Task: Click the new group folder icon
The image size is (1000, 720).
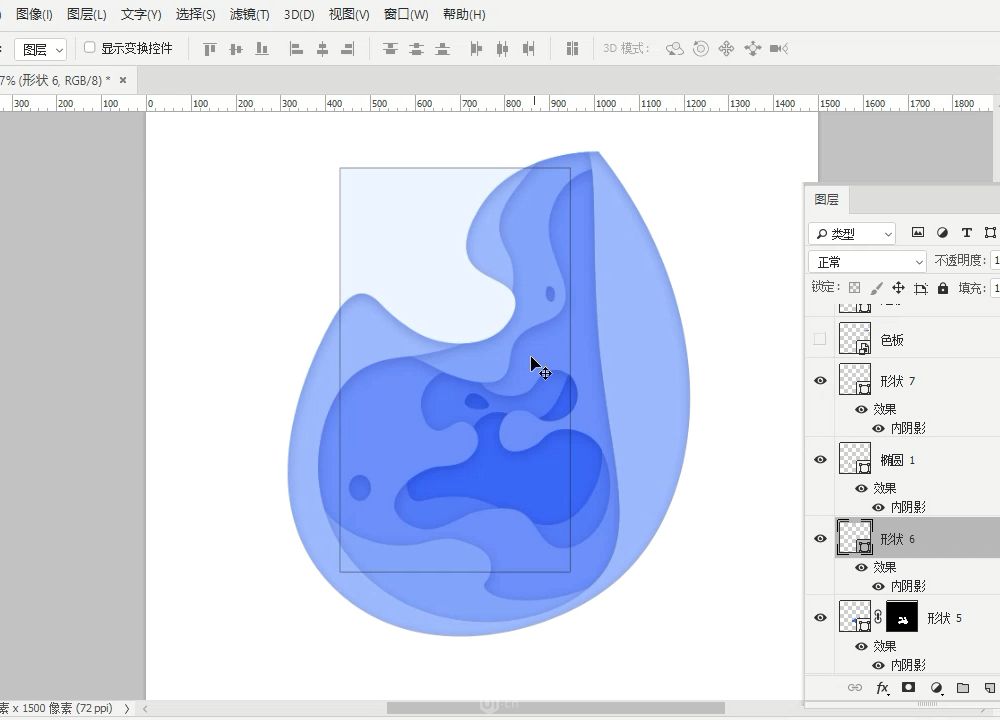Action: [963, 687]
